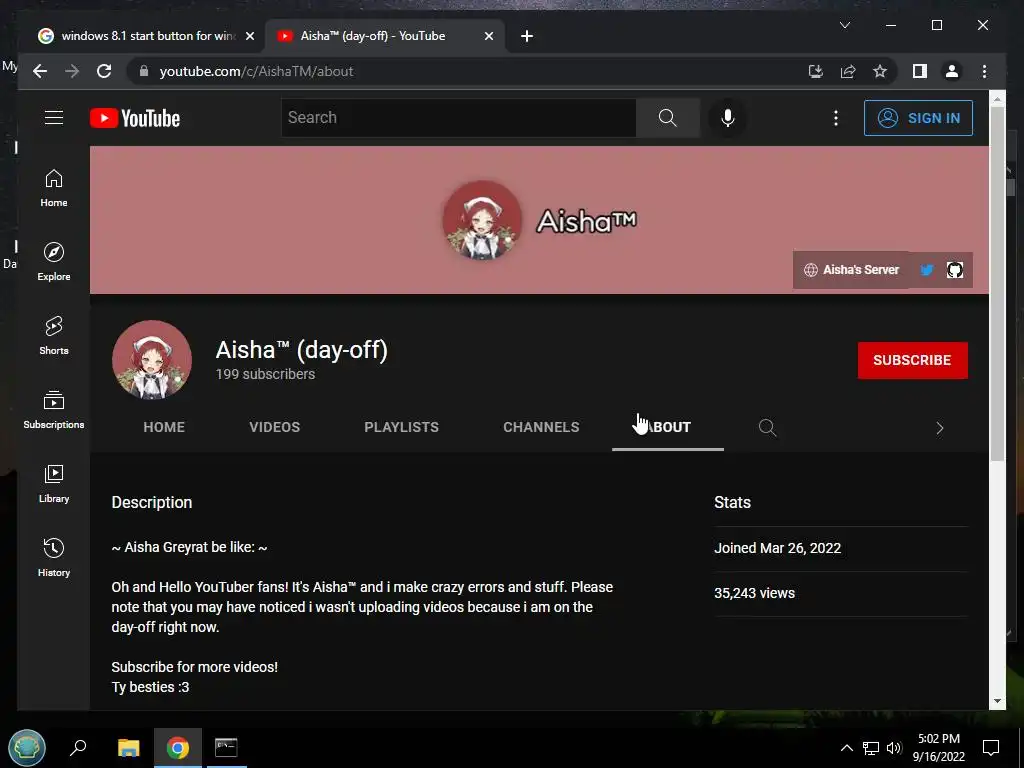The image size is (1024, 768).
Task: Click the install app icon in address bar
Action: tap(816, 71)
